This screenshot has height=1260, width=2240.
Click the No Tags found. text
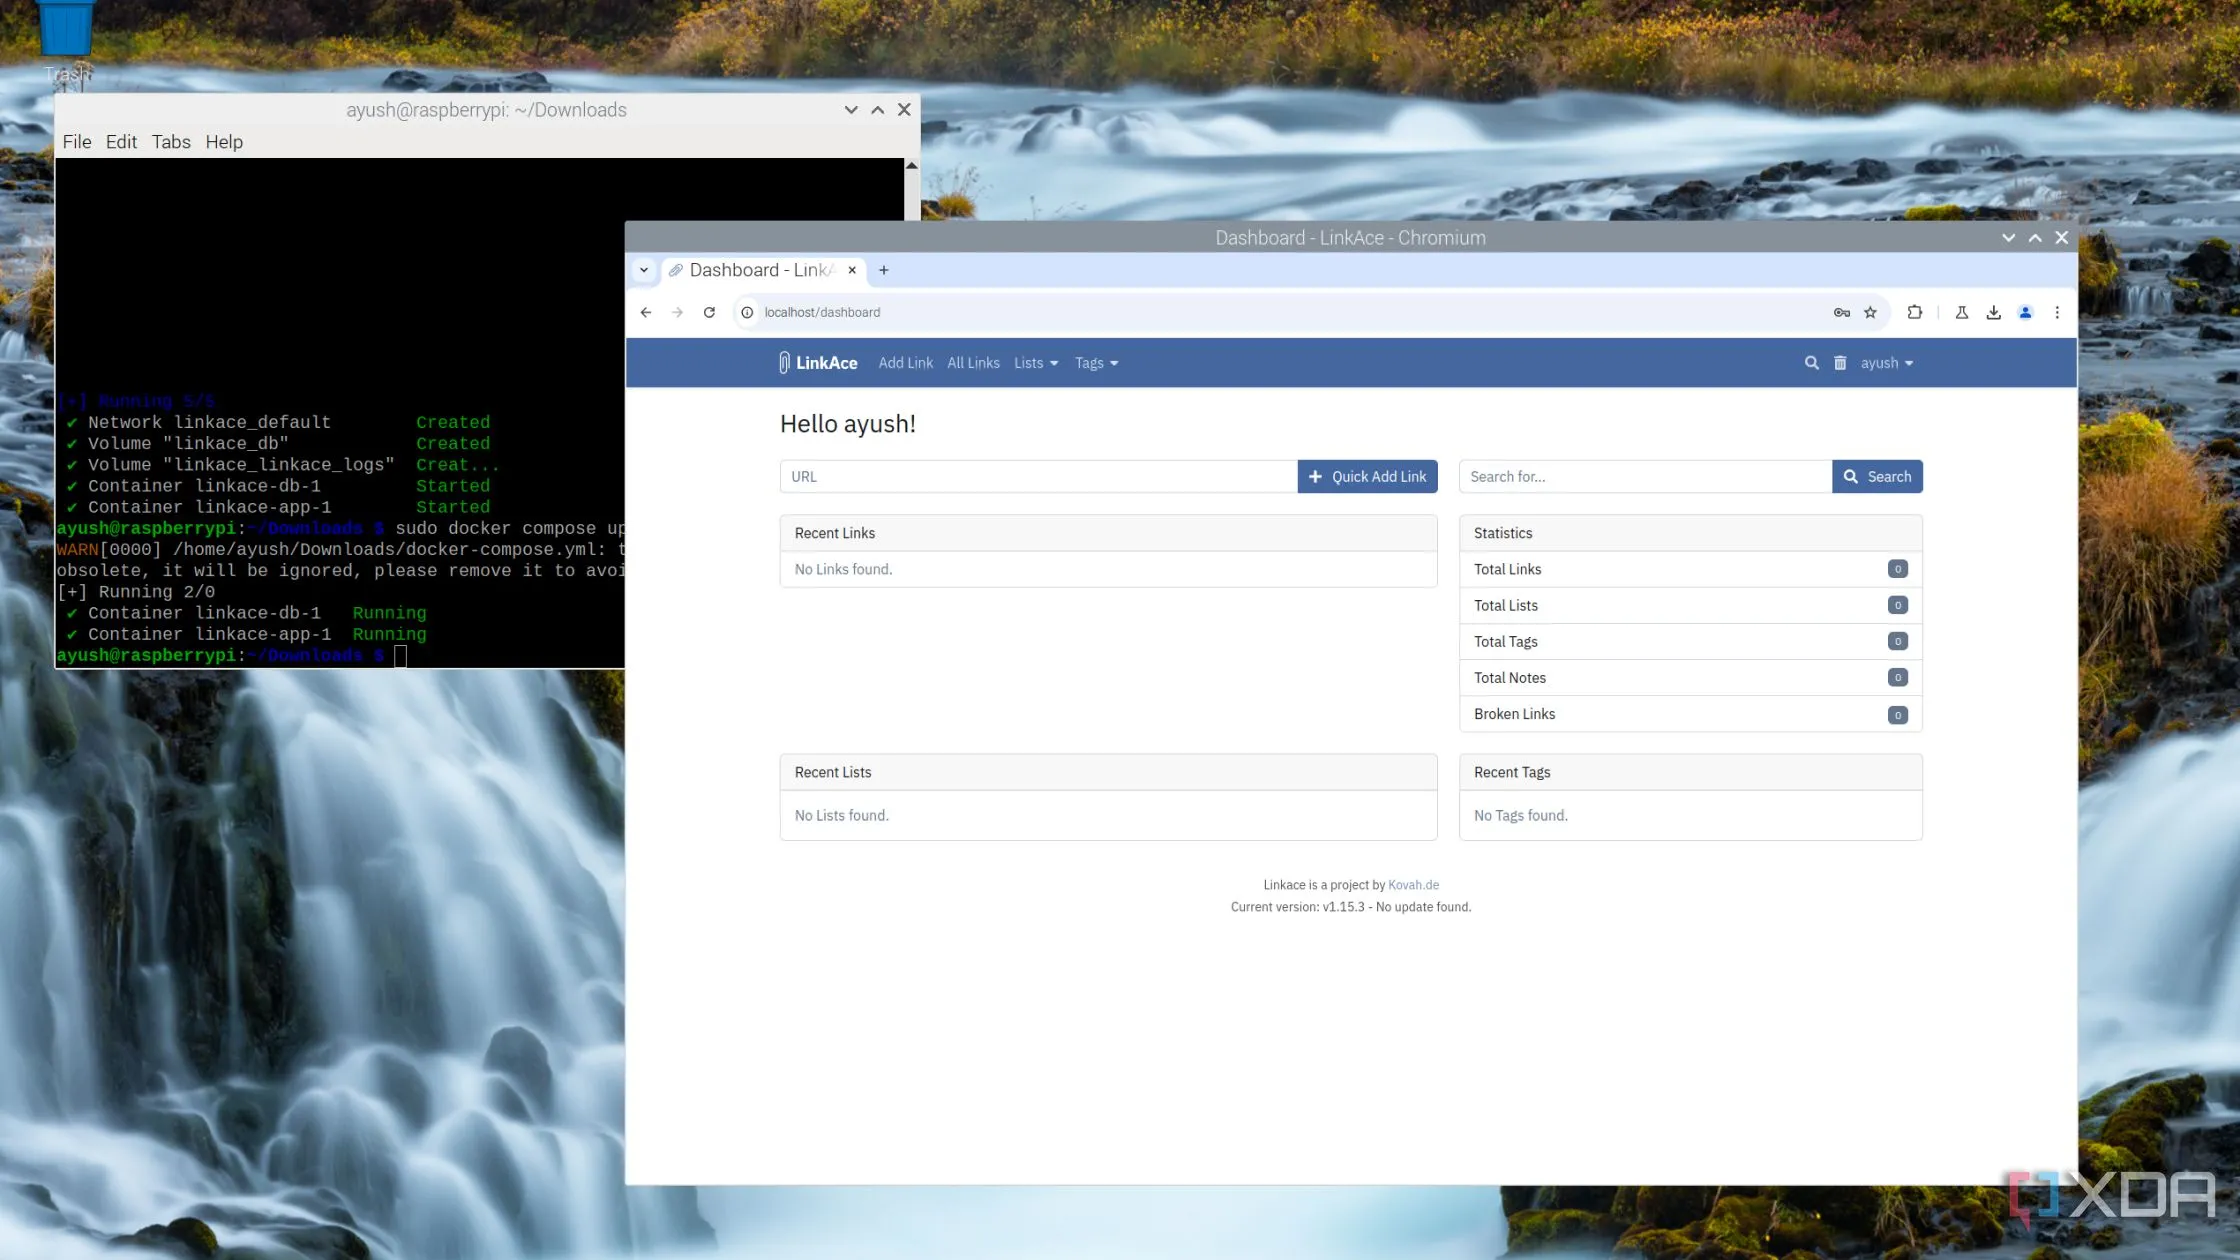tap(1520, 816)
